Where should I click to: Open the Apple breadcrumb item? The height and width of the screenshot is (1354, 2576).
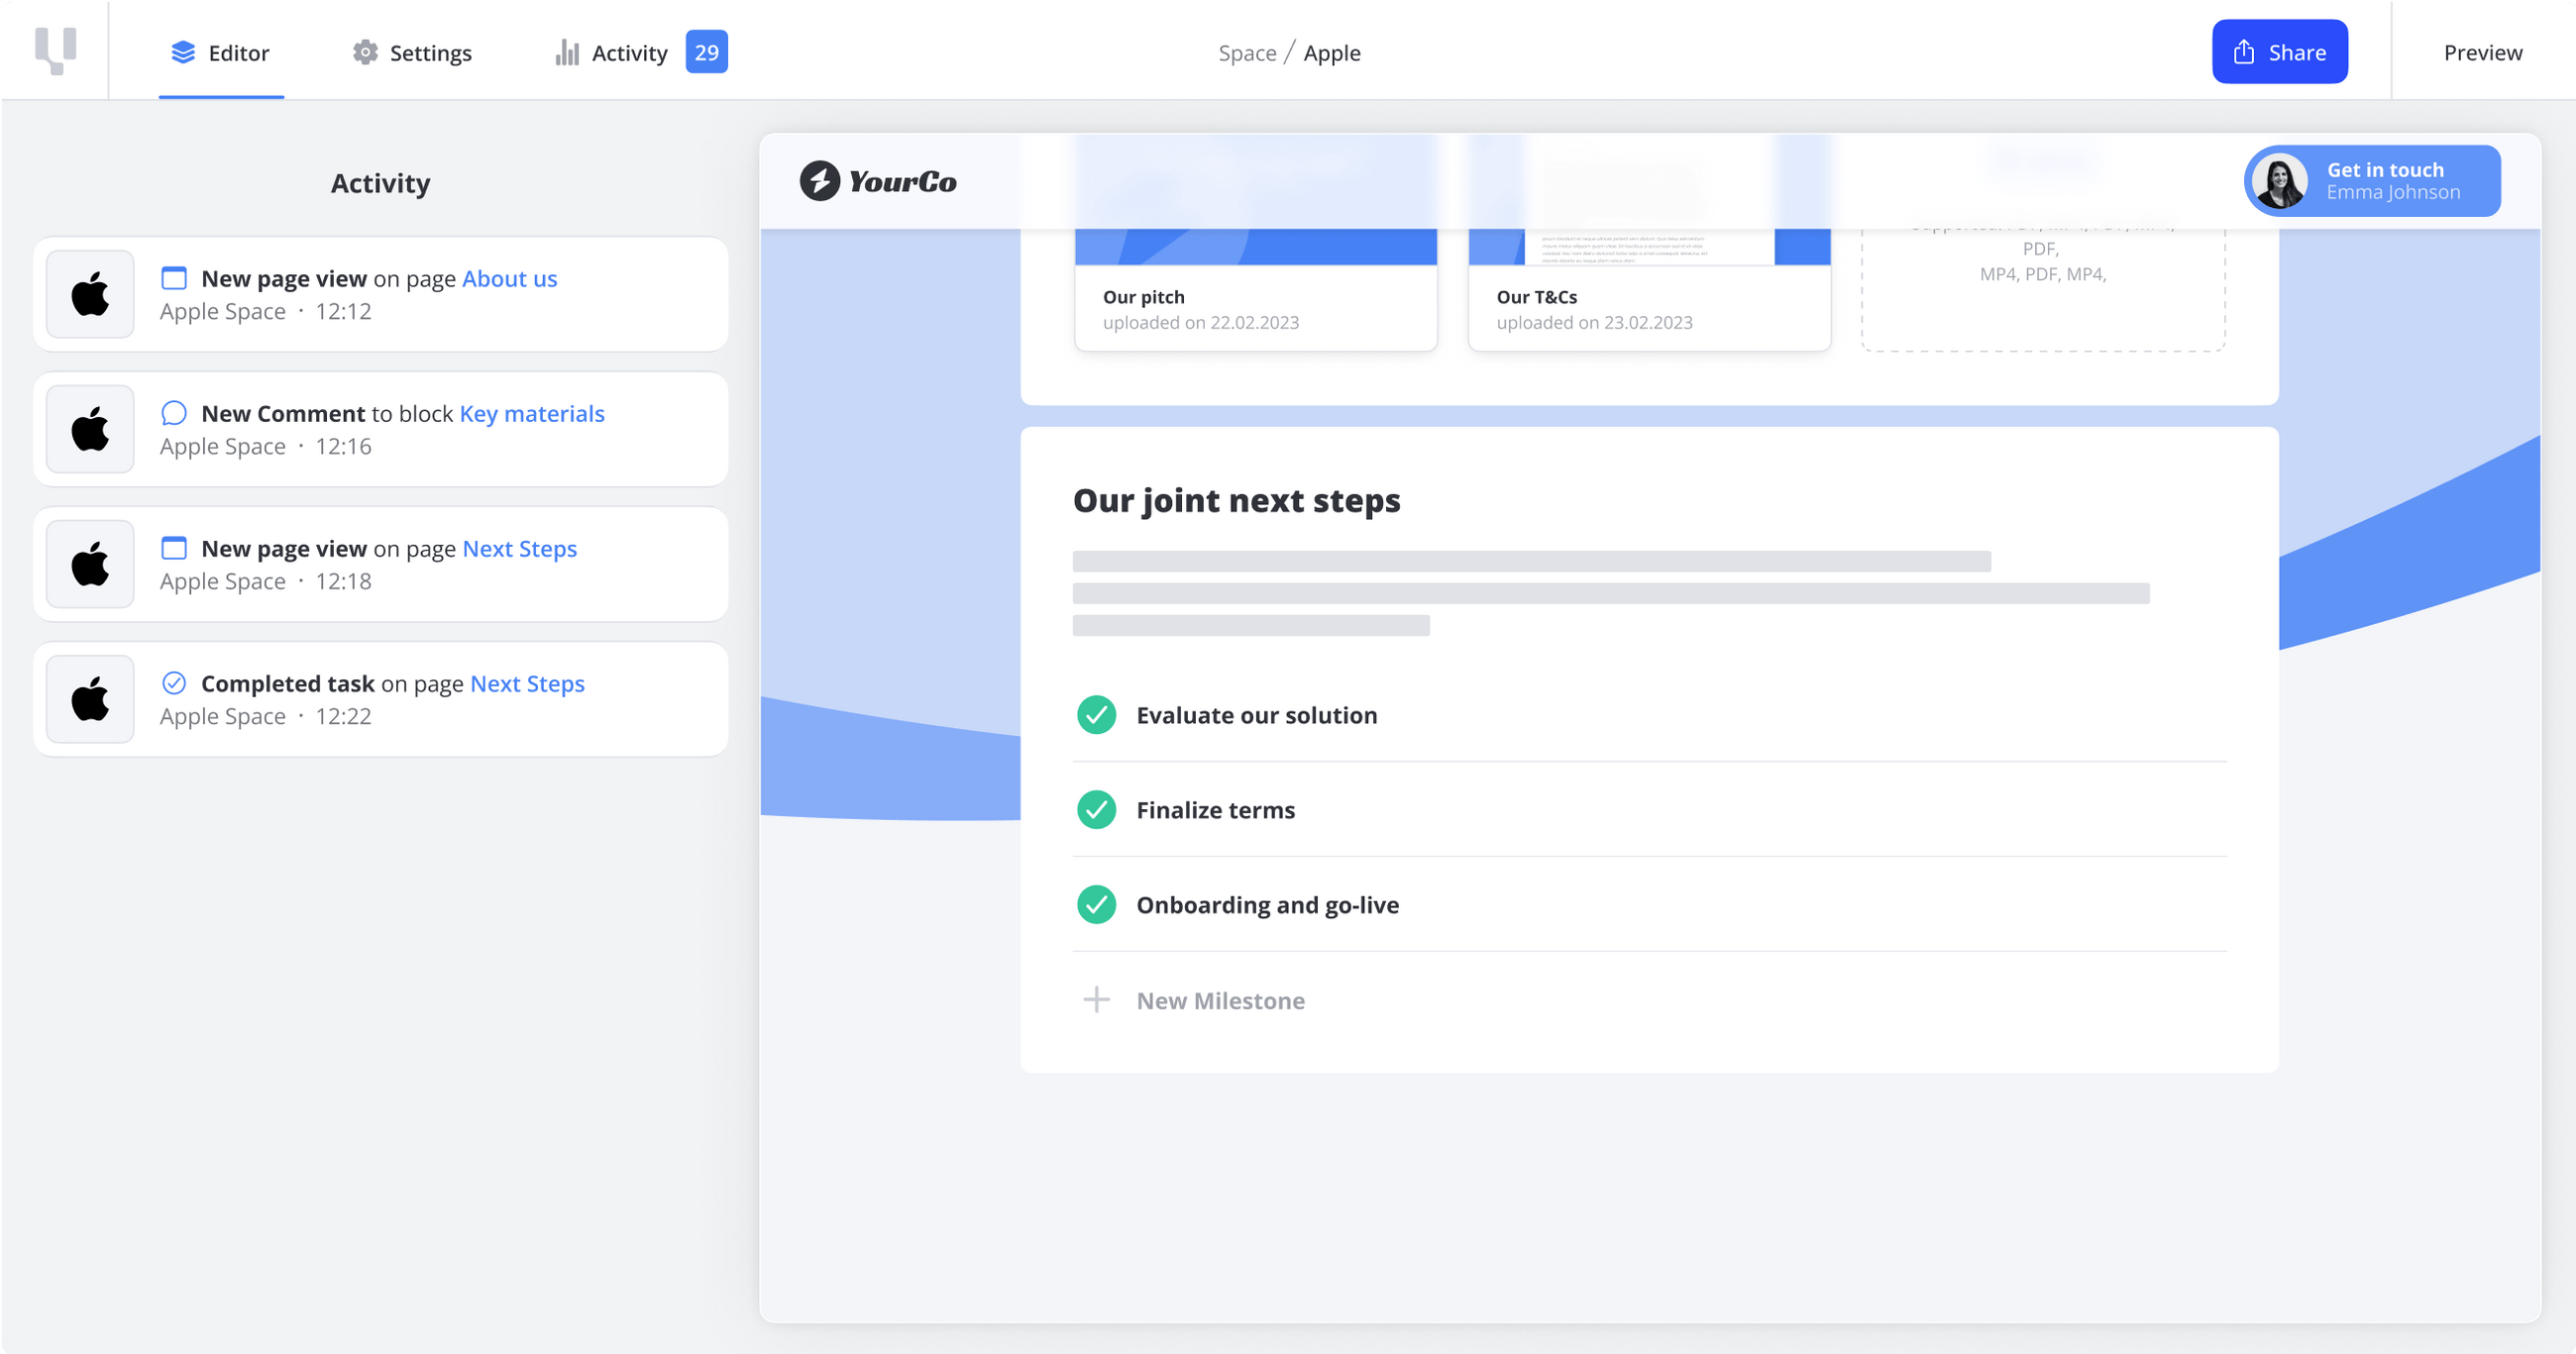pos(1331,52)
